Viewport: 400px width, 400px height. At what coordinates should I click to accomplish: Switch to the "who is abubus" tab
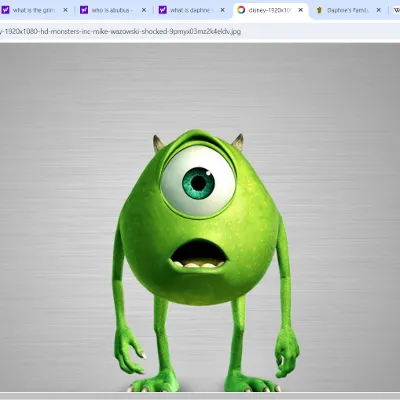click(x=112, y=10)
